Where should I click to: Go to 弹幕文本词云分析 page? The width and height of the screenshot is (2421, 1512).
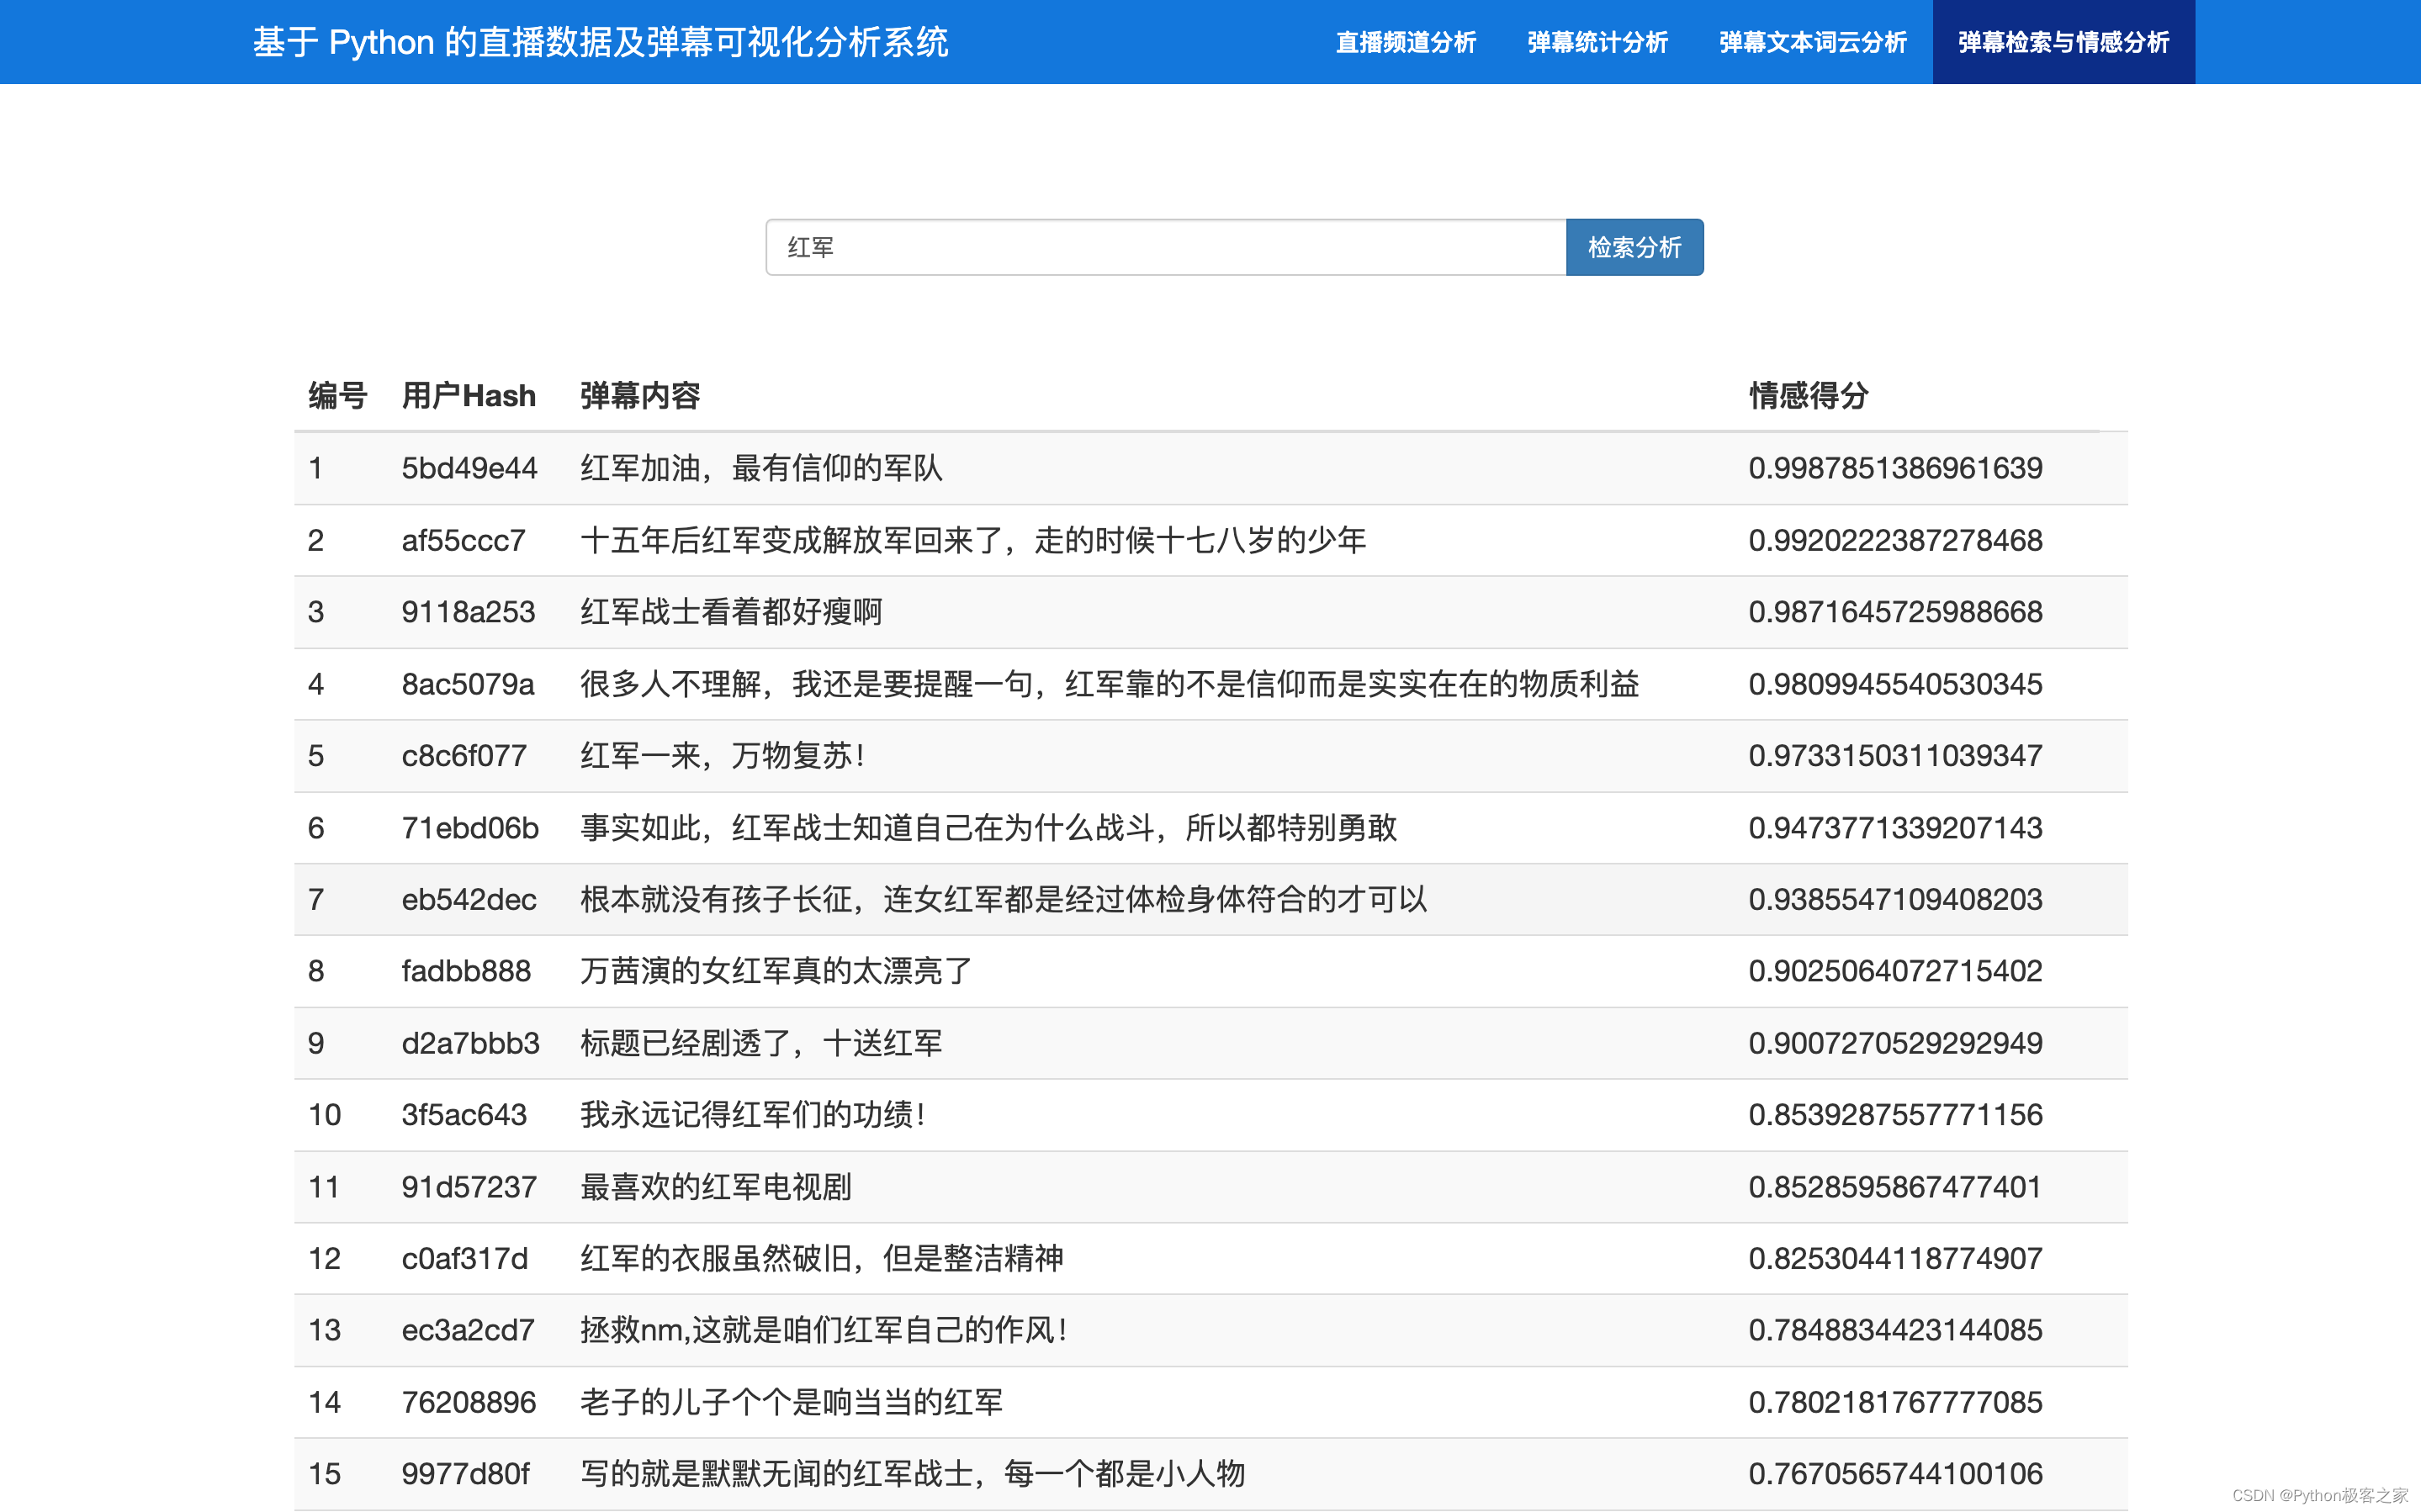point(1812,42)
